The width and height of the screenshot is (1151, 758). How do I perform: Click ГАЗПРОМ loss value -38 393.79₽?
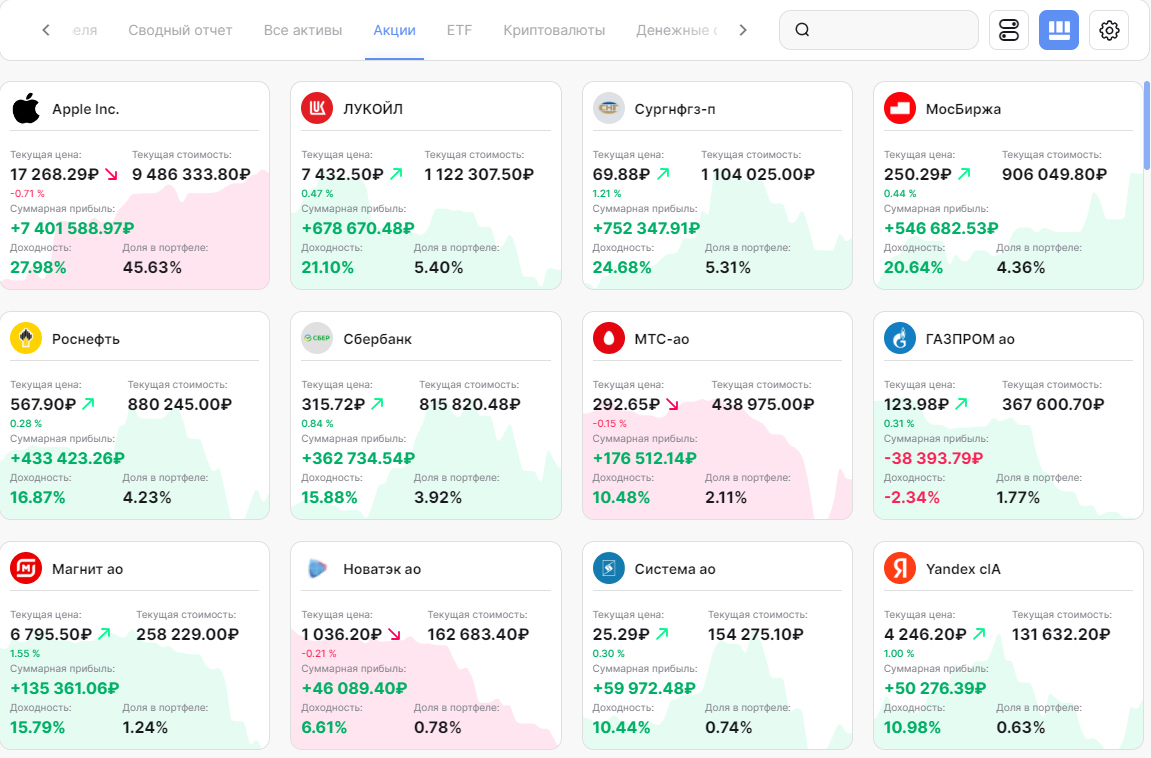coord(933,458)
